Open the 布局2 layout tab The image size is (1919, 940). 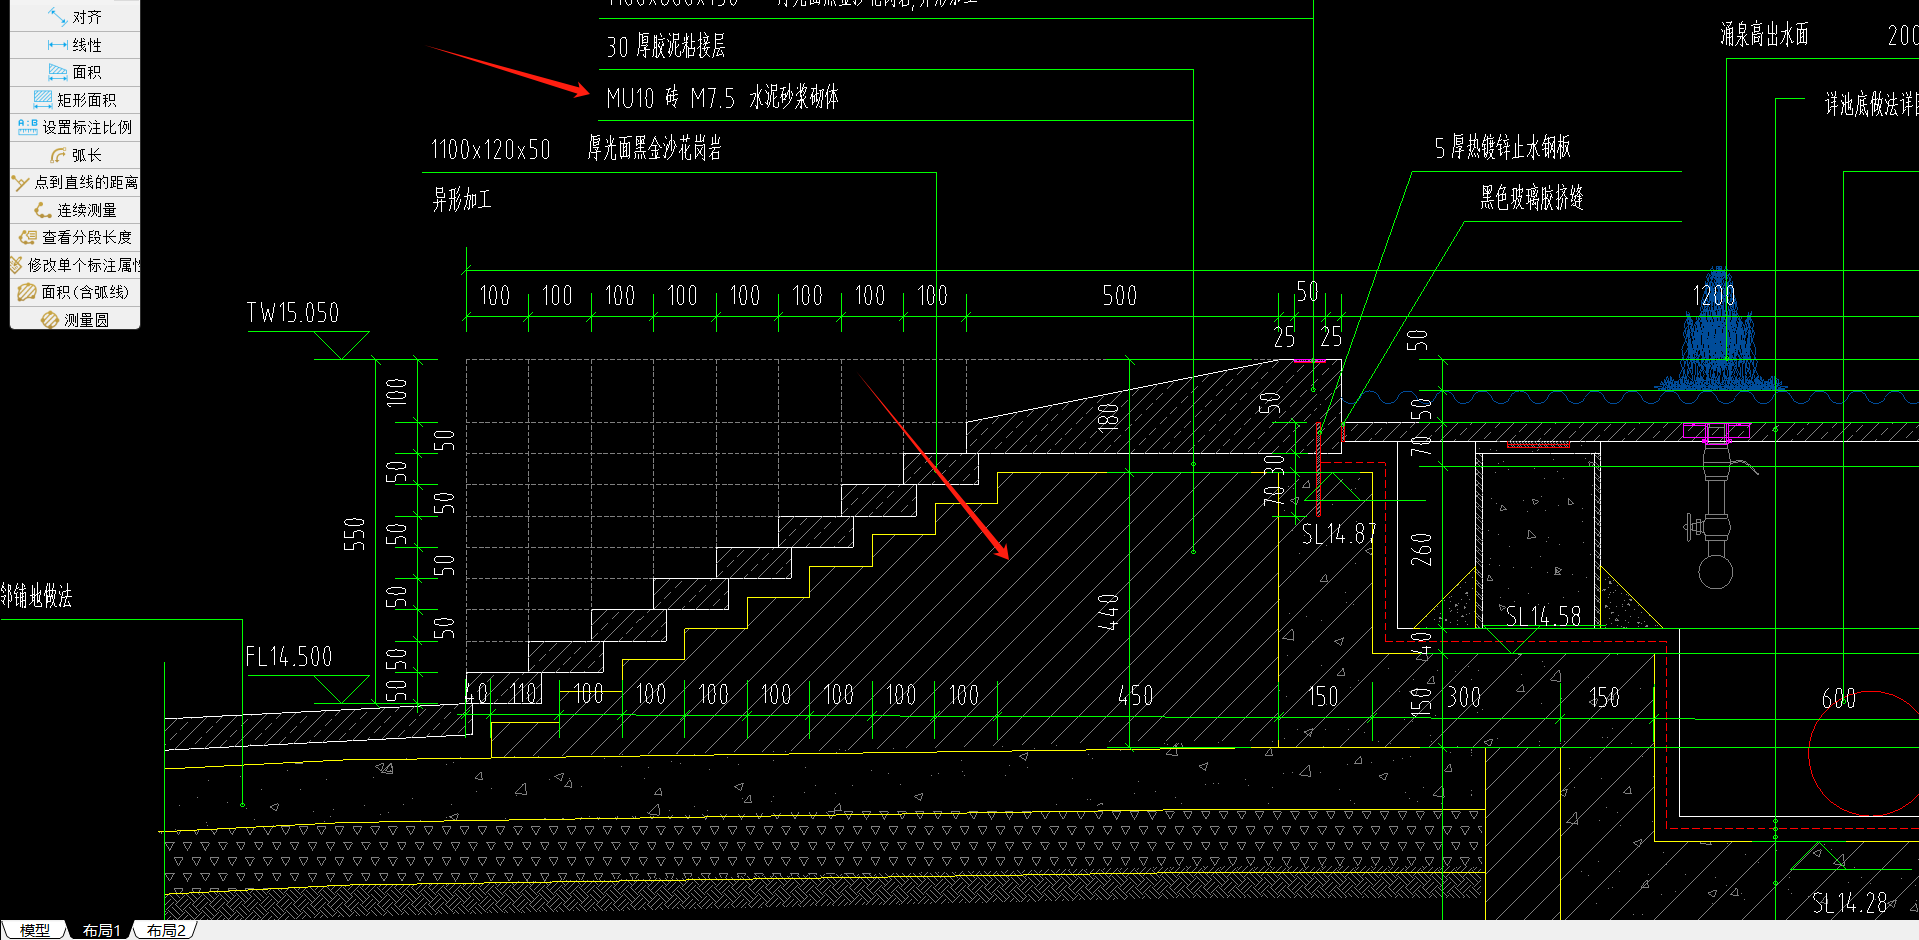point(166,930)
